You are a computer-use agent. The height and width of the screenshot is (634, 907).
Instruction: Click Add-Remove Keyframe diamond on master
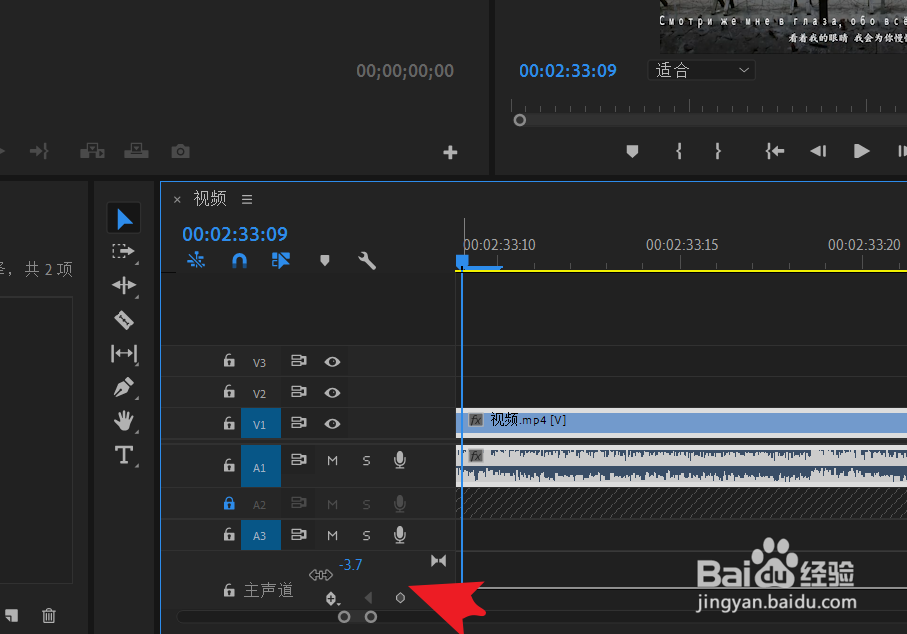(400, 598)
